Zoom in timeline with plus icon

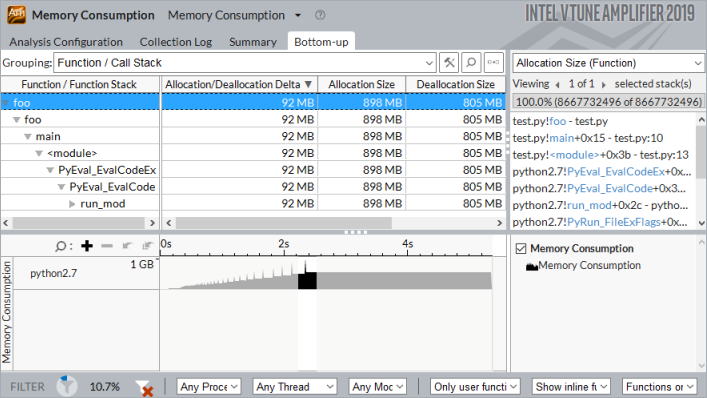coord(87,246)
